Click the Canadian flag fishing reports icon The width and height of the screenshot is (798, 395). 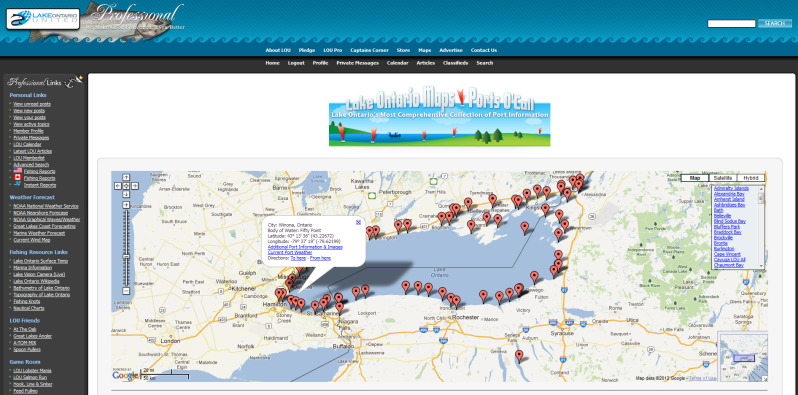pos(17,178)
